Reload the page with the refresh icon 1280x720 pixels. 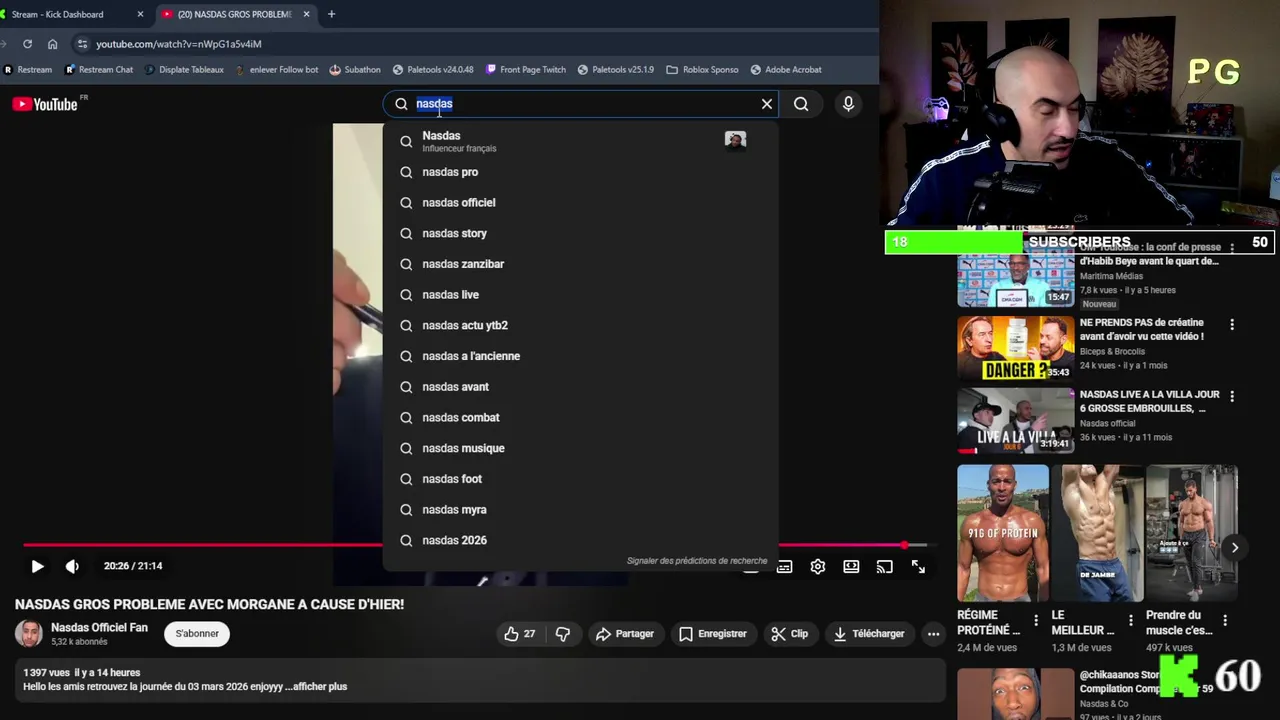coord(27,44)
